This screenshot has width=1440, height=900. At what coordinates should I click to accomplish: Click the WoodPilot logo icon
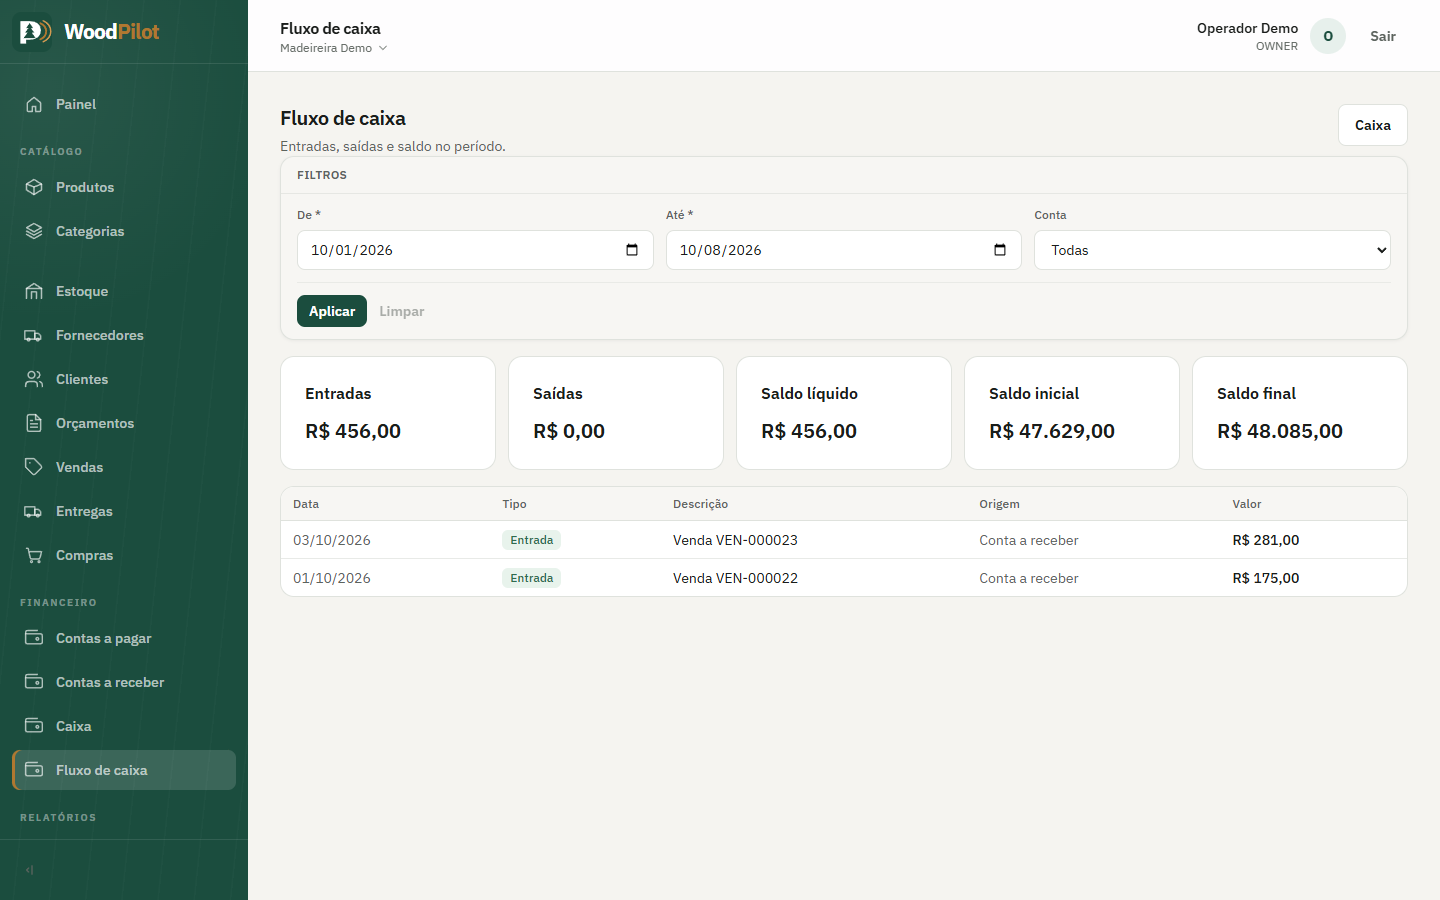(x=33, y=32)
